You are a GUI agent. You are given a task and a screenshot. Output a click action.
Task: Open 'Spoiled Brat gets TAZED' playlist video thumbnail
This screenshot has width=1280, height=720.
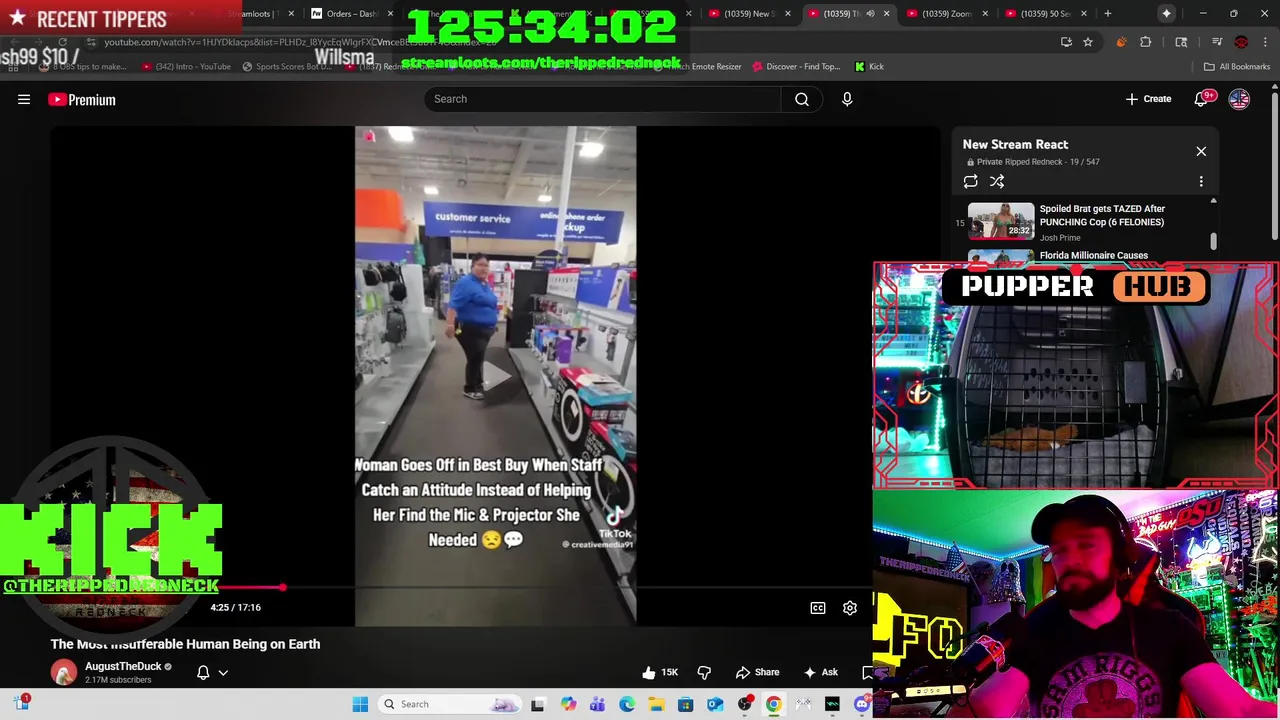[1001, 221]
